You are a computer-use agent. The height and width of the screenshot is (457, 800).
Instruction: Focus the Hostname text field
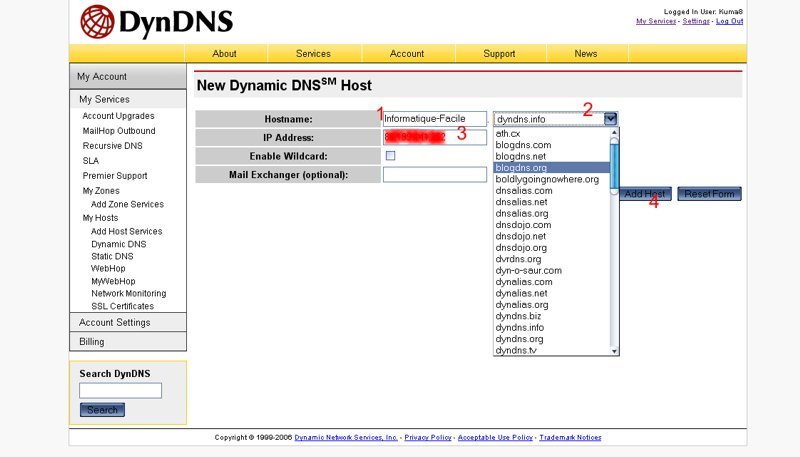point(434,119)
